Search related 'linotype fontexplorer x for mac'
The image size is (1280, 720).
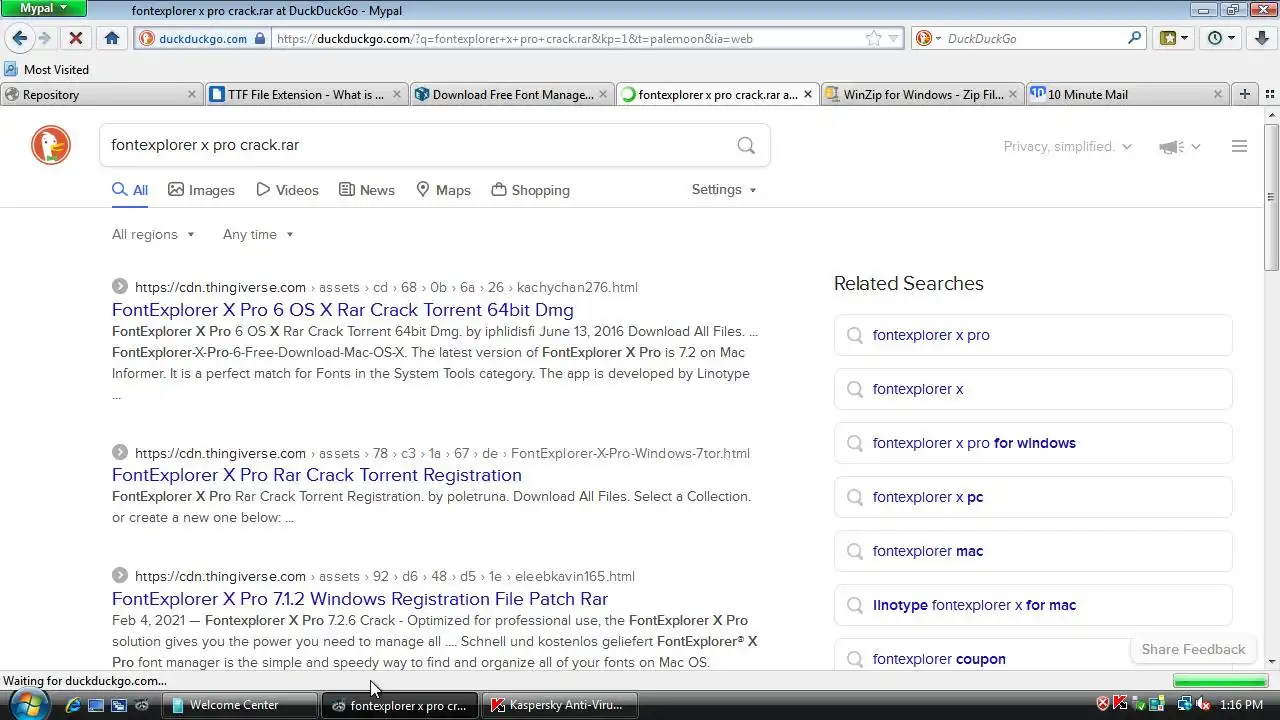click(x=1033, y=605)
